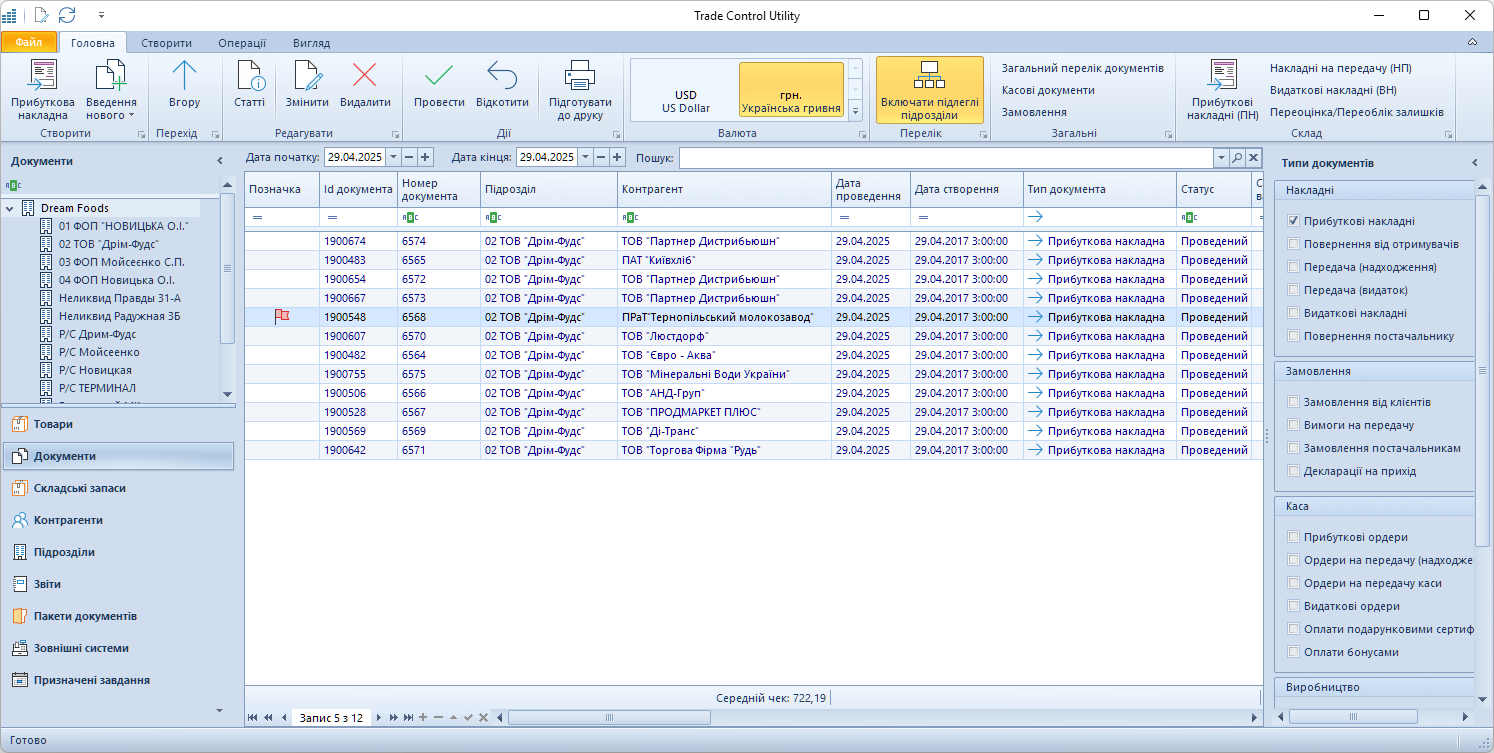
Task: Open the Складські запаси navigation section
Action: [x=117, y=488]
